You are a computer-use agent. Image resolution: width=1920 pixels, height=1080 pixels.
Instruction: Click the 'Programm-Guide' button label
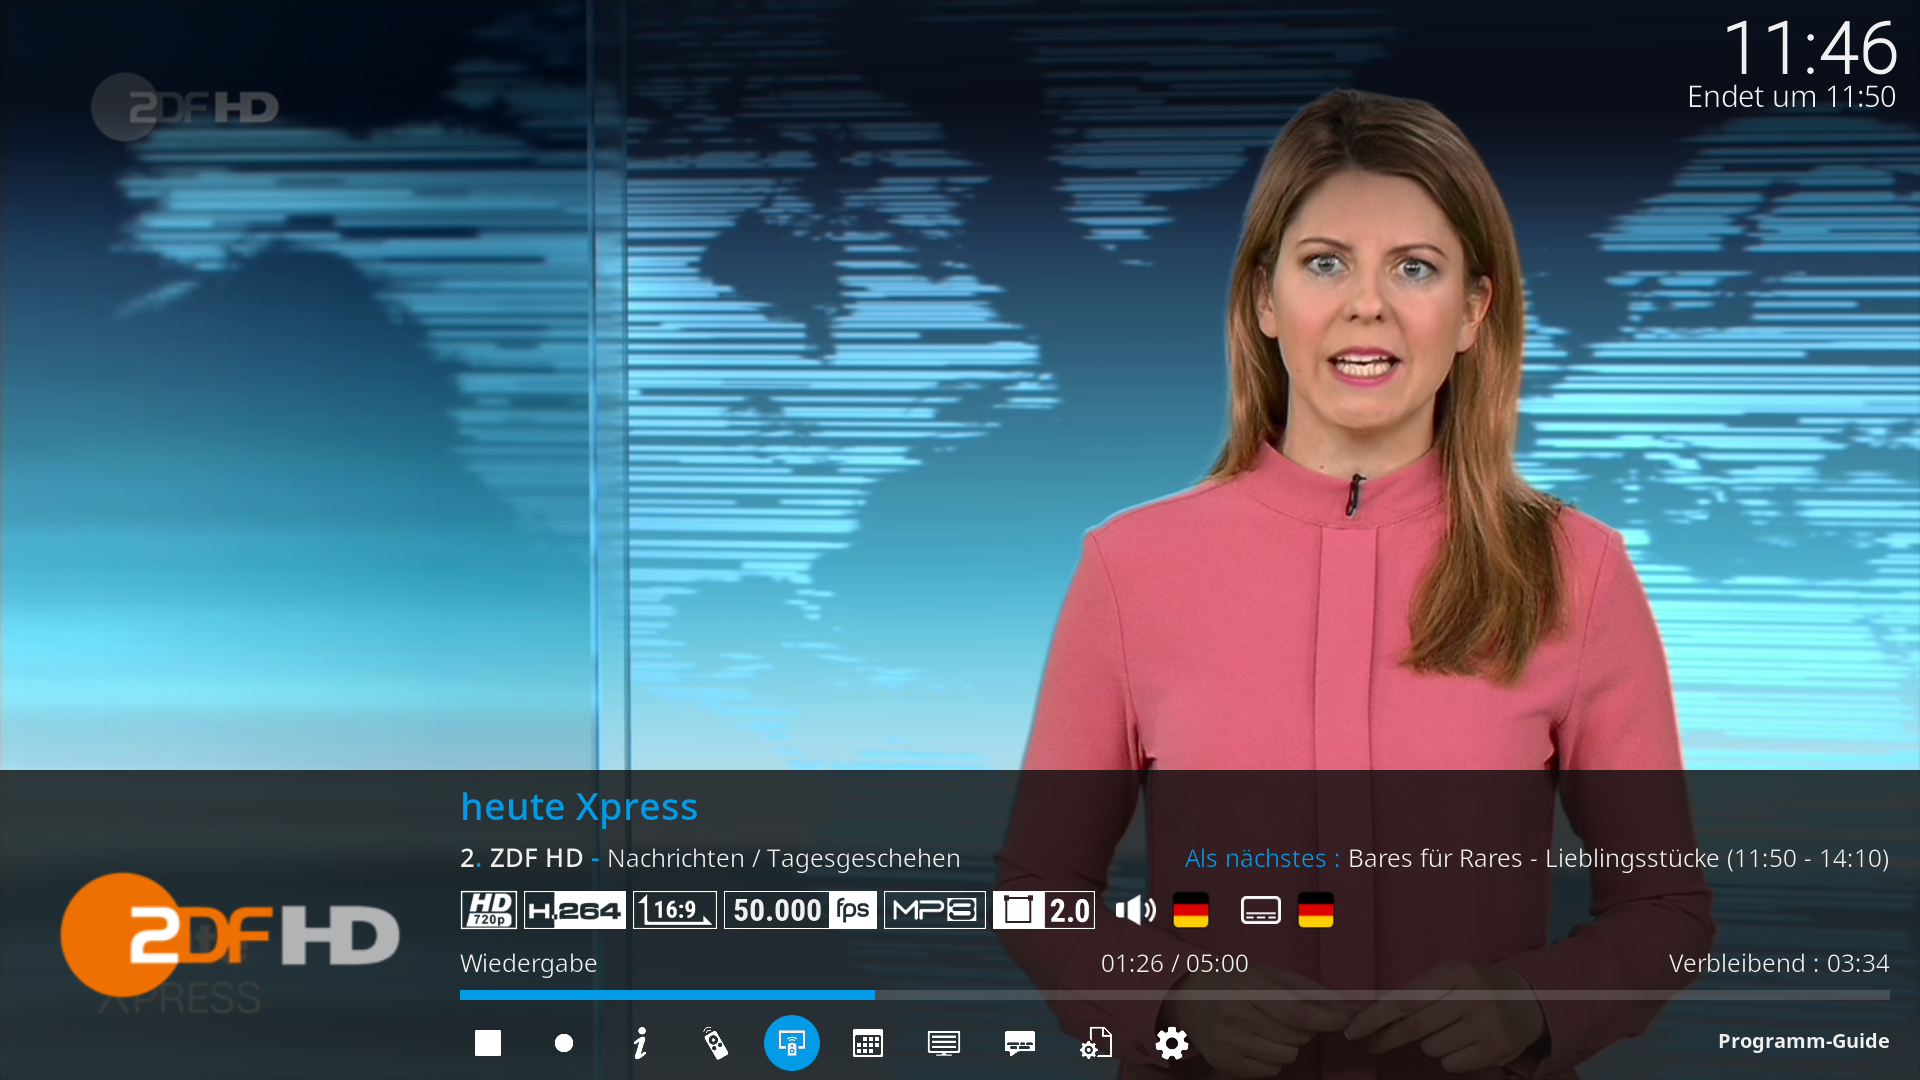click(1803, 1042)
